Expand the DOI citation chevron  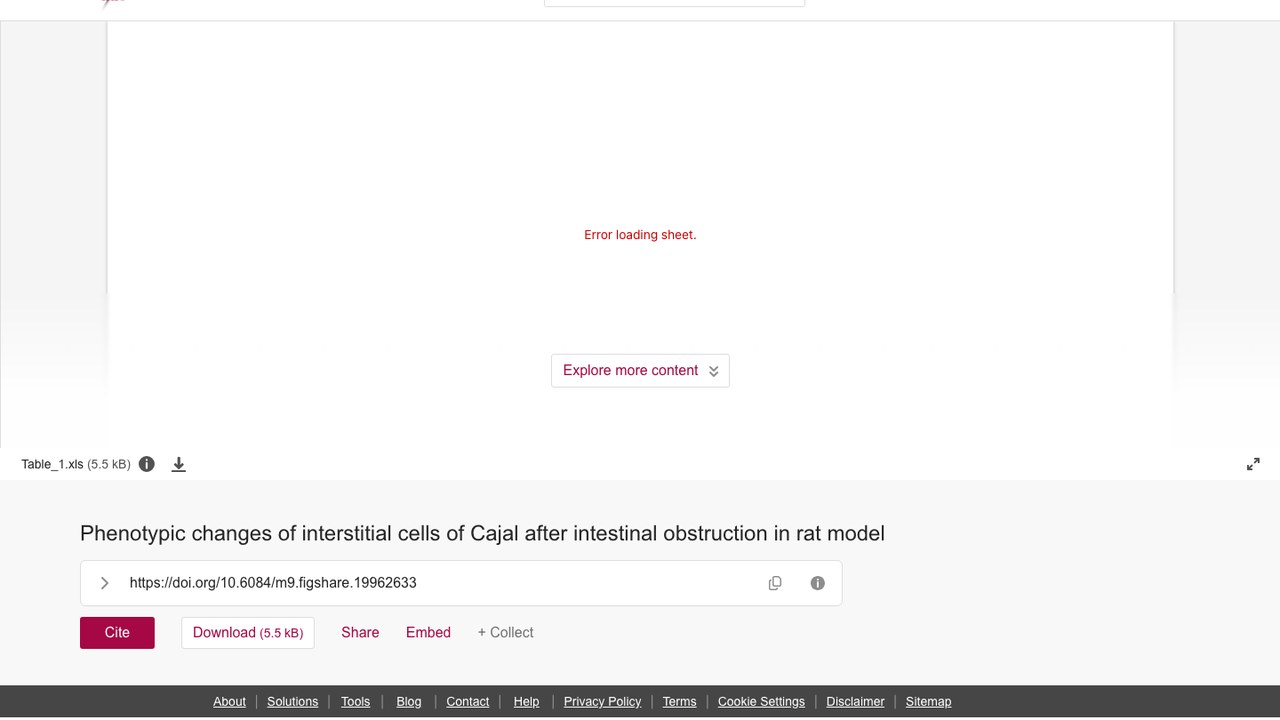105,583
